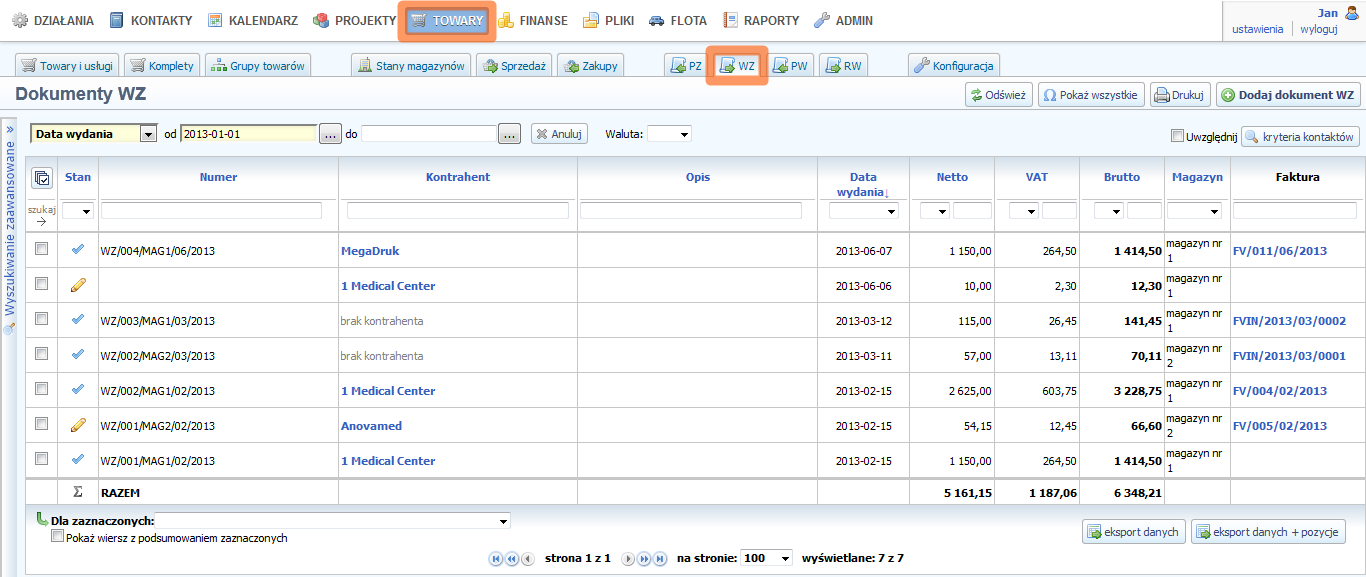
Task: Click the Numer column search field
Action: coord(211,211)
